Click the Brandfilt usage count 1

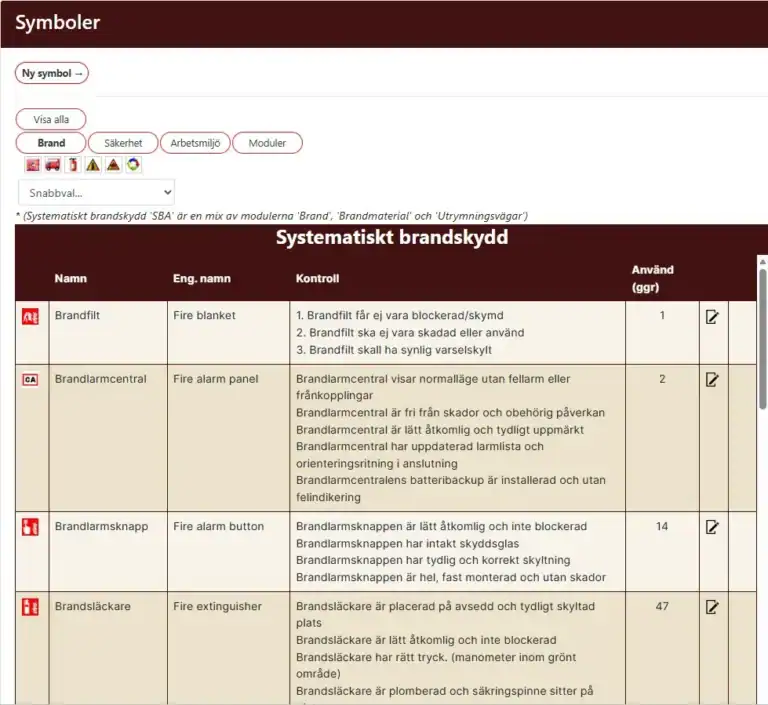coord(662,315)
